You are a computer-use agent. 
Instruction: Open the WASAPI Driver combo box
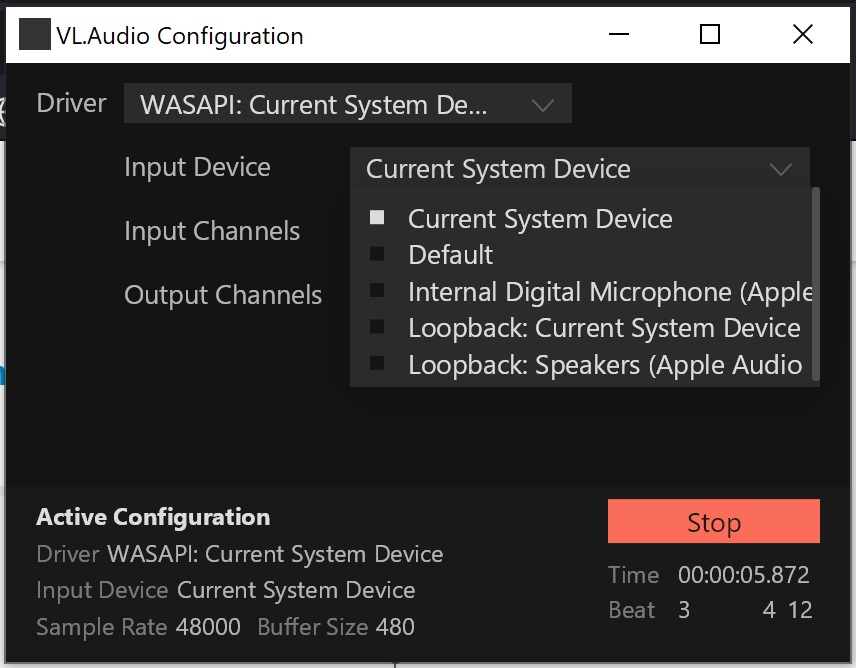[348, 104]
